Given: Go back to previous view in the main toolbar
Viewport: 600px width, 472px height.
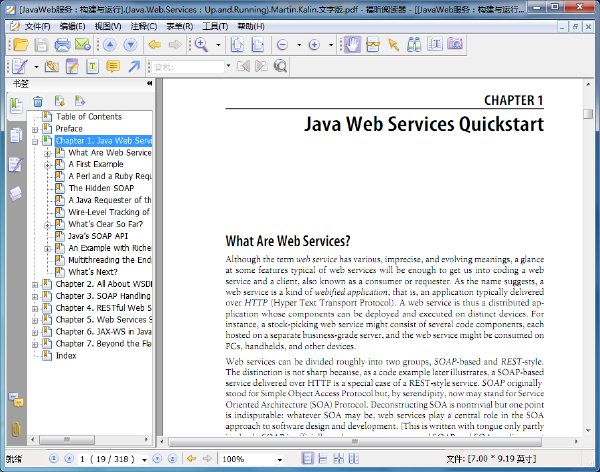Looking at the screenshot, I should tap(155, 45).
